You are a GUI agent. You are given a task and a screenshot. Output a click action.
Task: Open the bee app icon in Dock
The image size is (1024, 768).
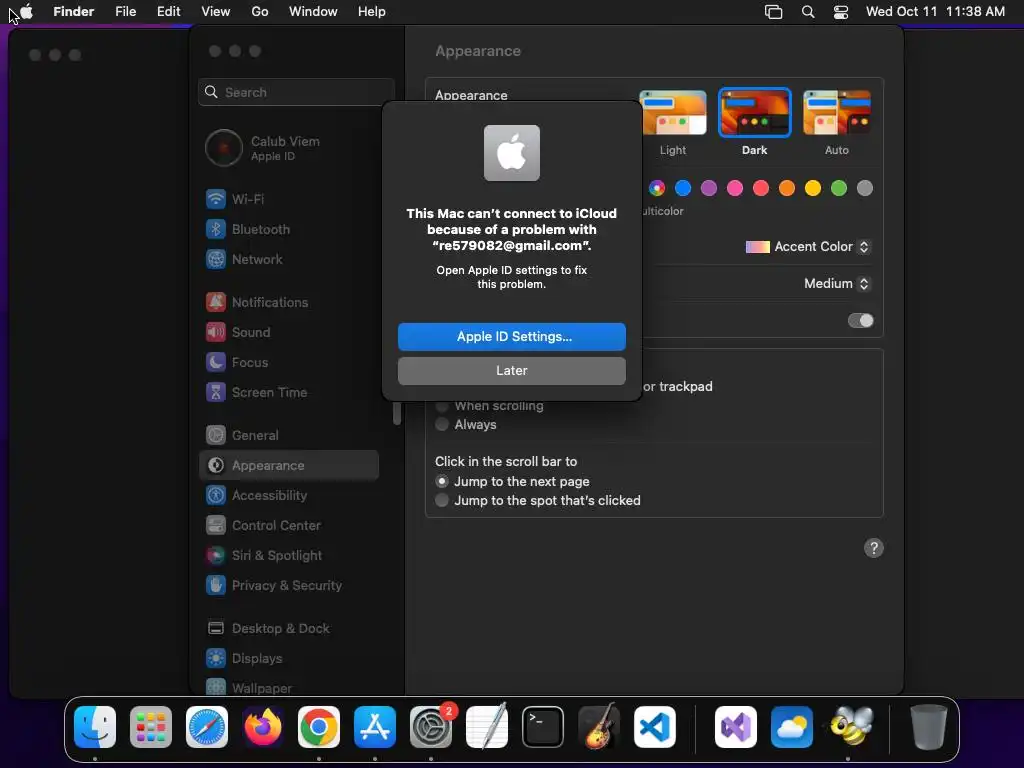pos(851,727)
